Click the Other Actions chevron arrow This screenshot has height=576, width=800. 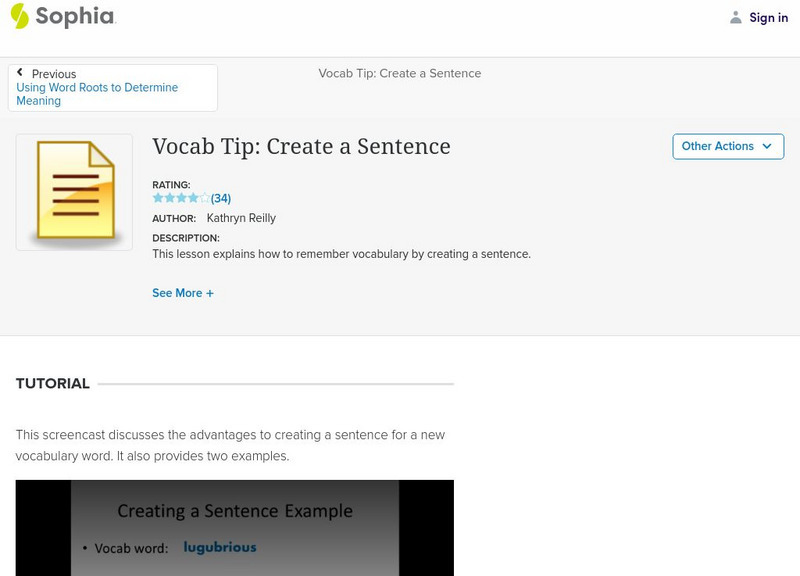pyautogui.click(x=767, y=146)
